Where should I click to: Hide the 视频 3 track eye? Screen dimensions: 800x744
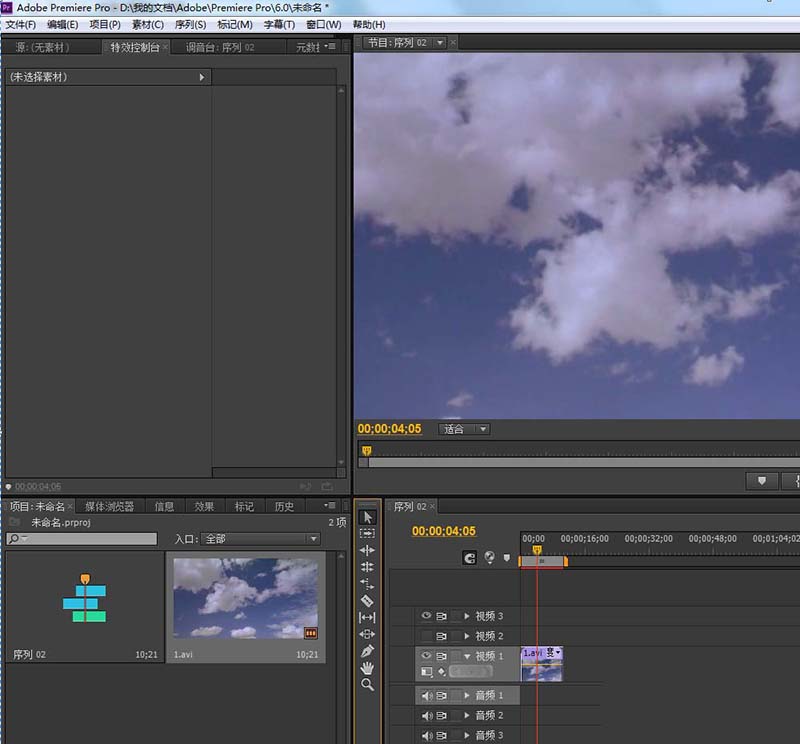426,616
